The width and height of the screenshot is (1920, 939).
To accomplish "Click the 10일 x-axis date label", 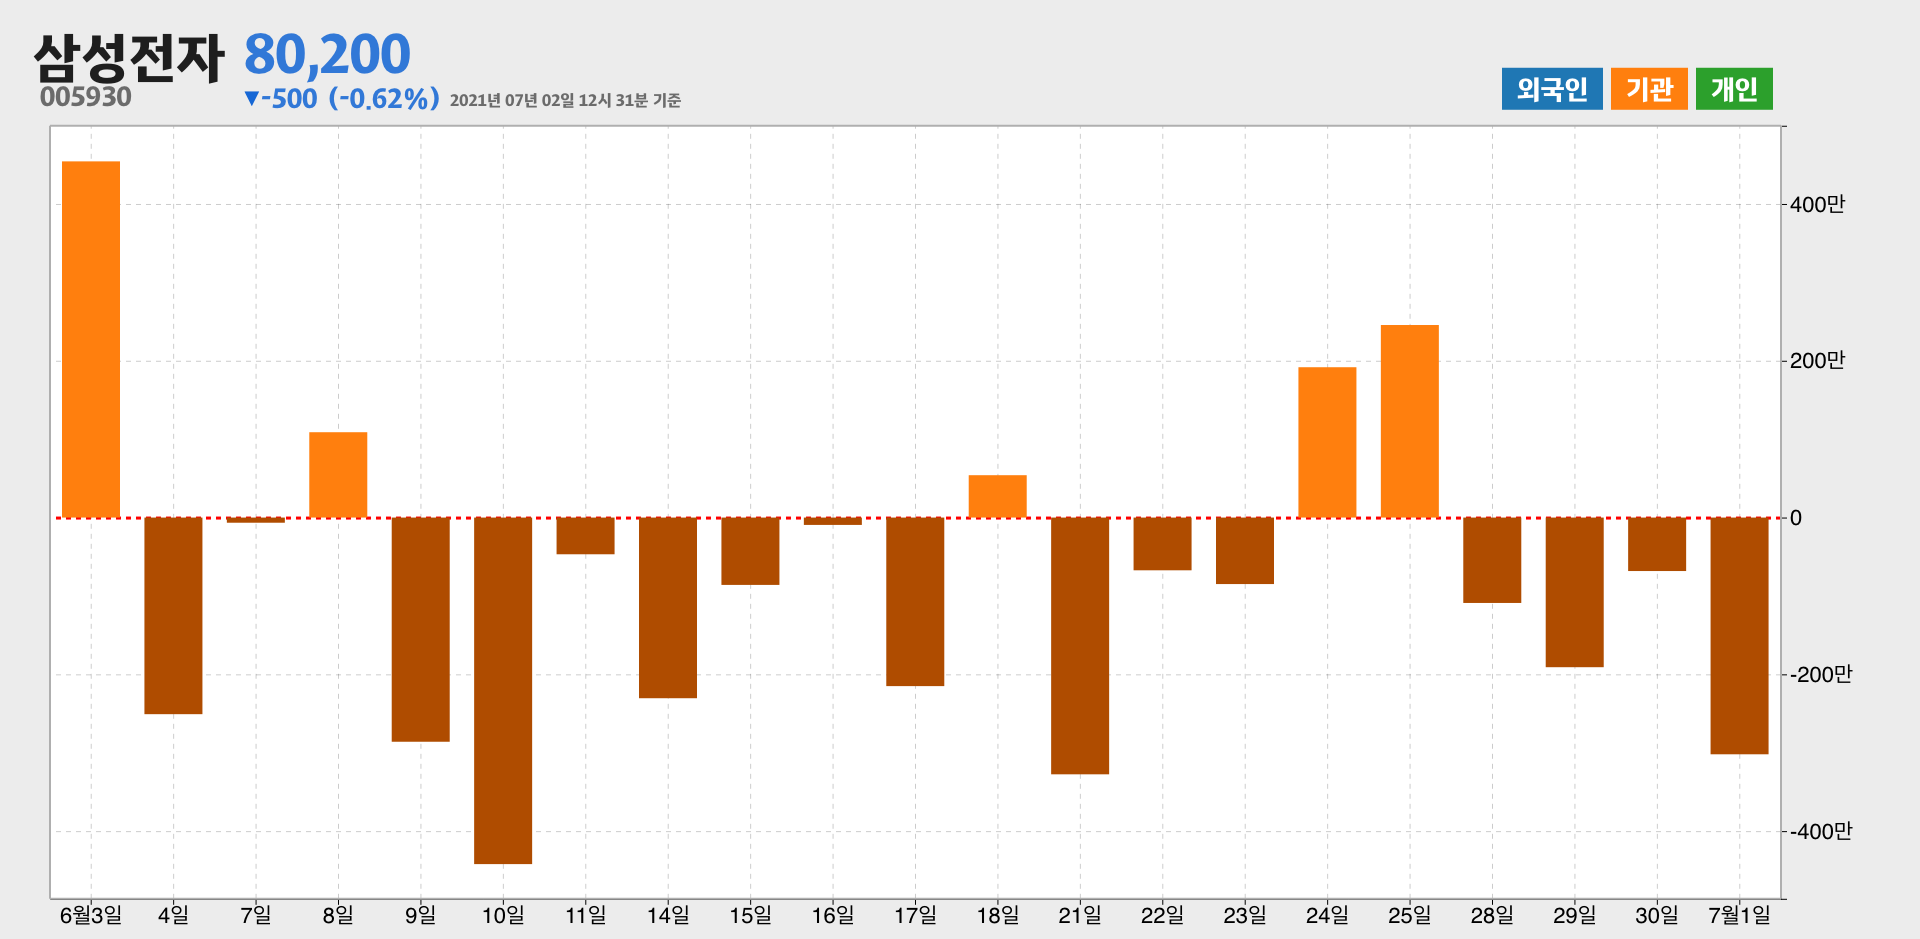I will tap(503, 915).
